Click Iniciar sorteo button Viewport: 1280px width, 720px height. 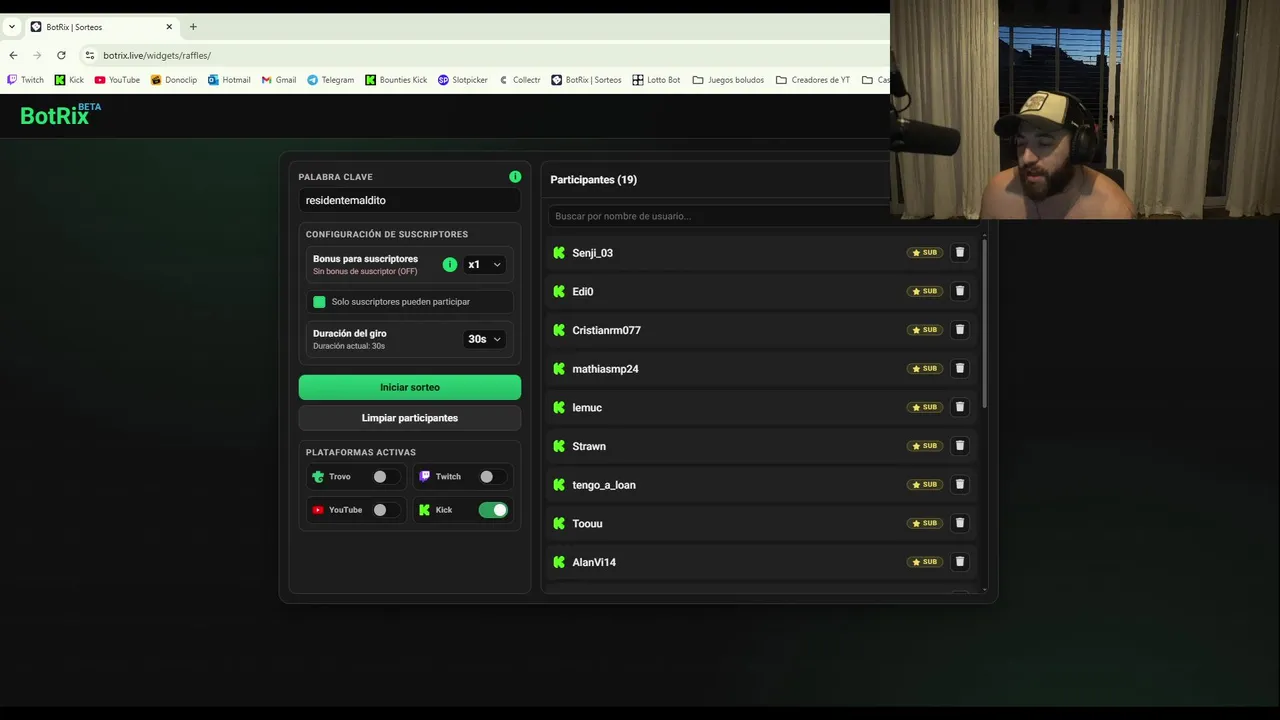coord(410,387)
